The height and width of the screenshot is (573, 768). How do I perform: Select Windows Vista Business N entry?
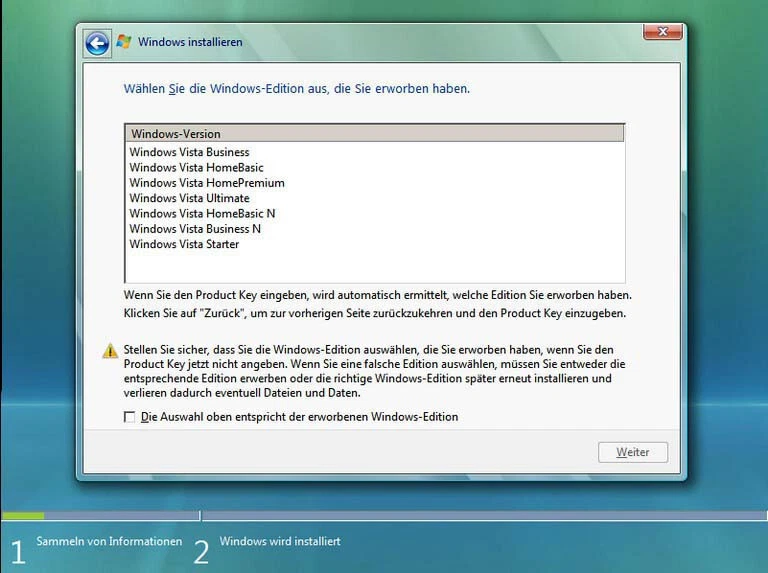375,229
